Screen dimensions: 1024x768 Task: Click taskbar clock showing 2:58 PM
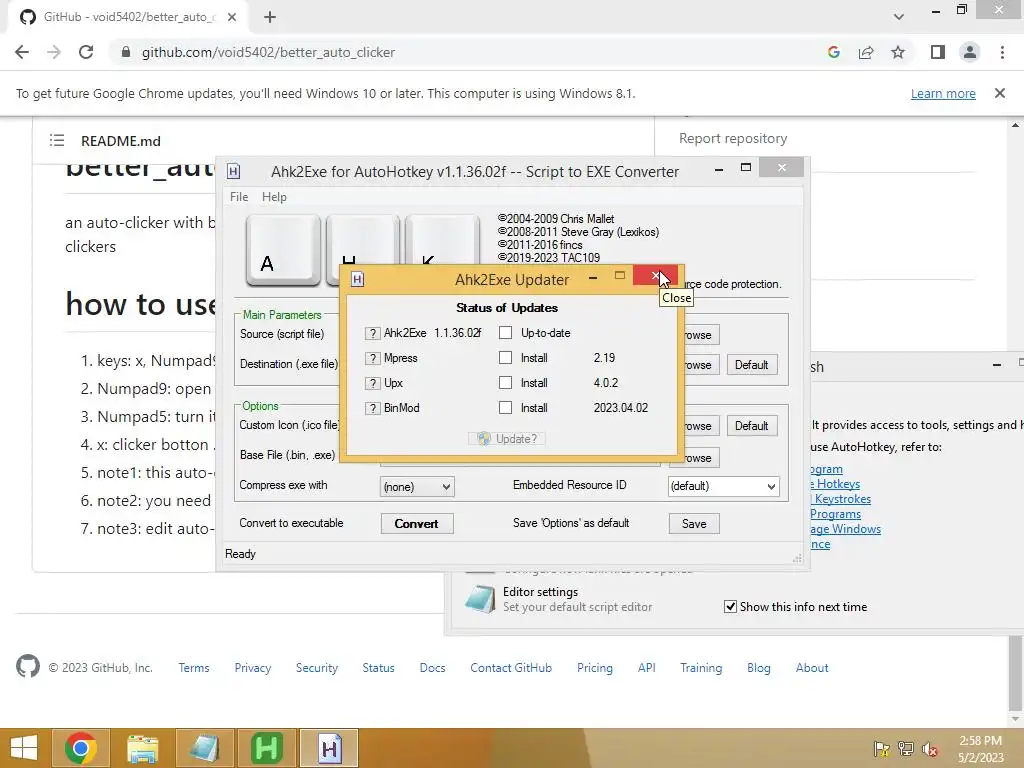[x=980, y=749]
